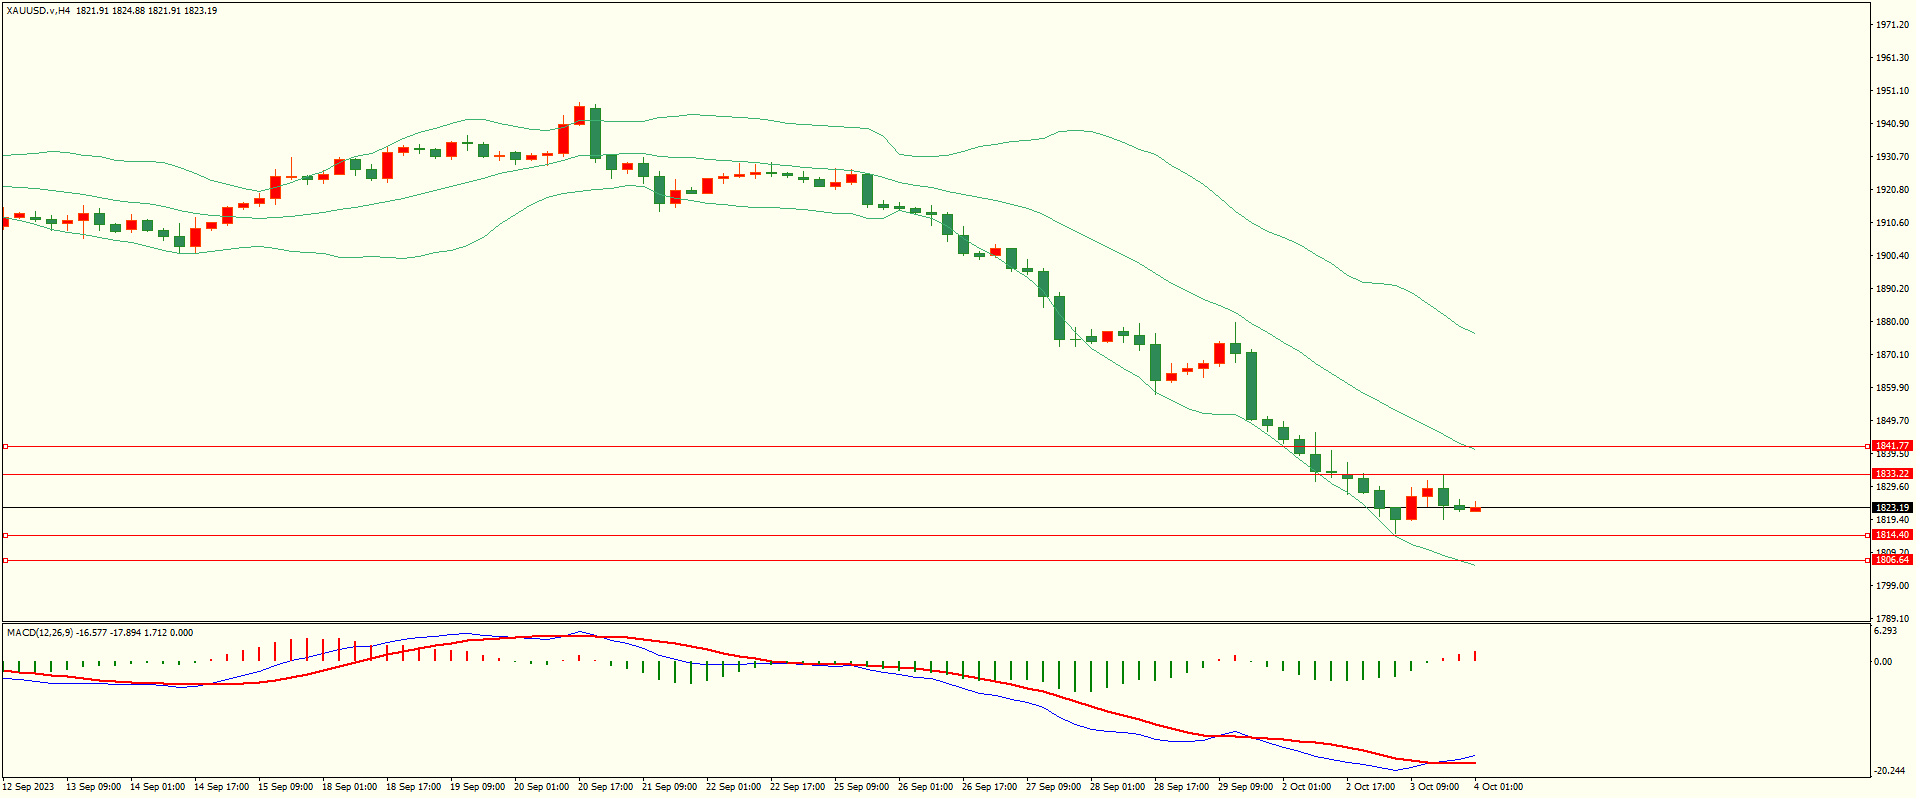This screenshot has width=1916, height=798.
Task: Click the 18 Sep 17:00 time label
Action: pos(414,787)
